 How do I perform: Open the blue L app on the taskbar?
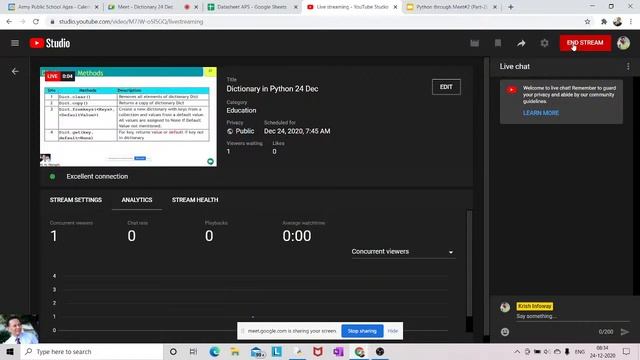pyautogui.click(x=277, y=351)
